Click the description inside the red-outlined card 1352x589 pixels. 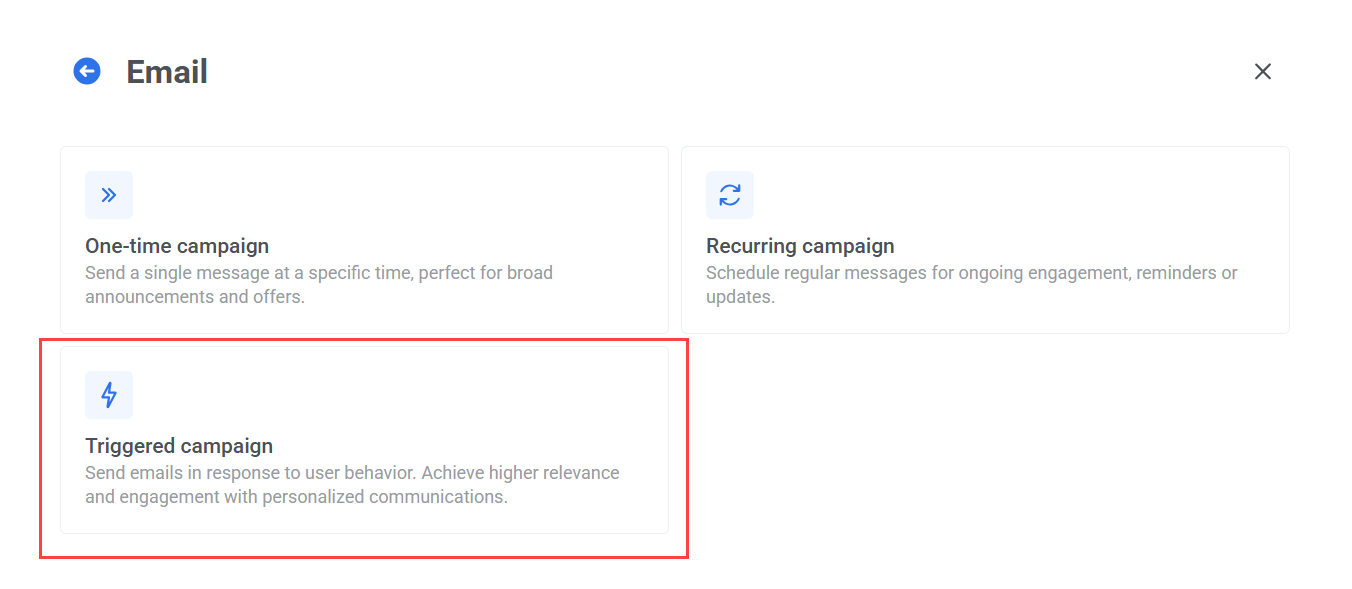tap(352, 484)
